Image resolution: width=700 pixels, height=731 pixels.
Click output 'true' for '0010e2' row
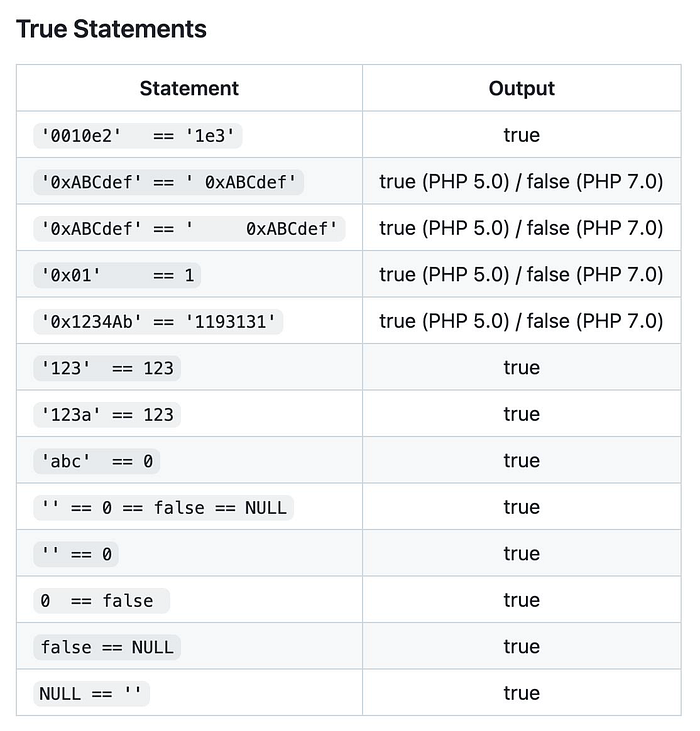click(521, 135)
